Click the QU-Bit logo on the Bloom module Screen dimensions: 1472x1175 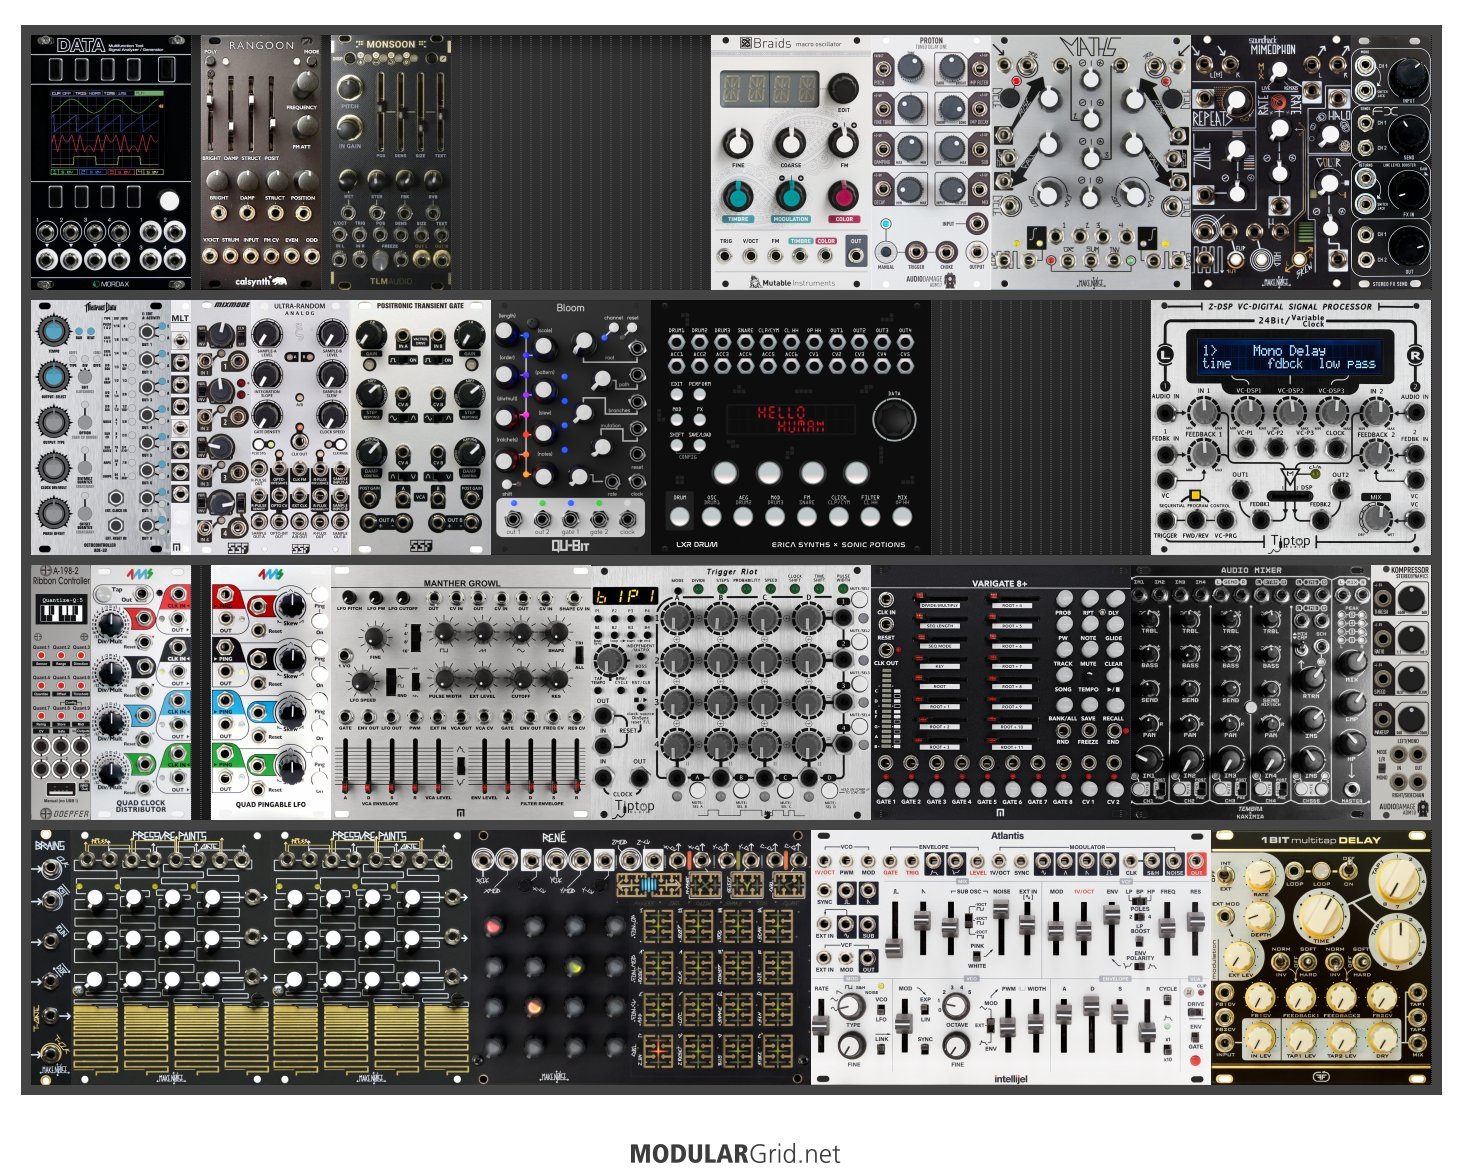tap(571, 546)
